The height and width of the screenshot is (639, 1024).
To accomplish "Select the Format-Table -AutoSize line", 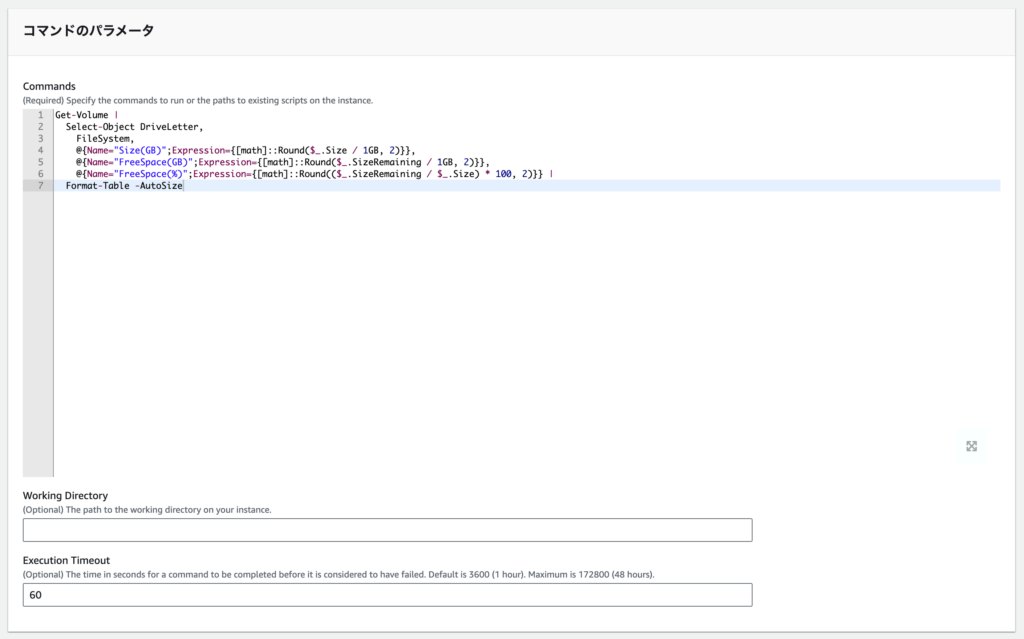I will (x=124, y=185).
